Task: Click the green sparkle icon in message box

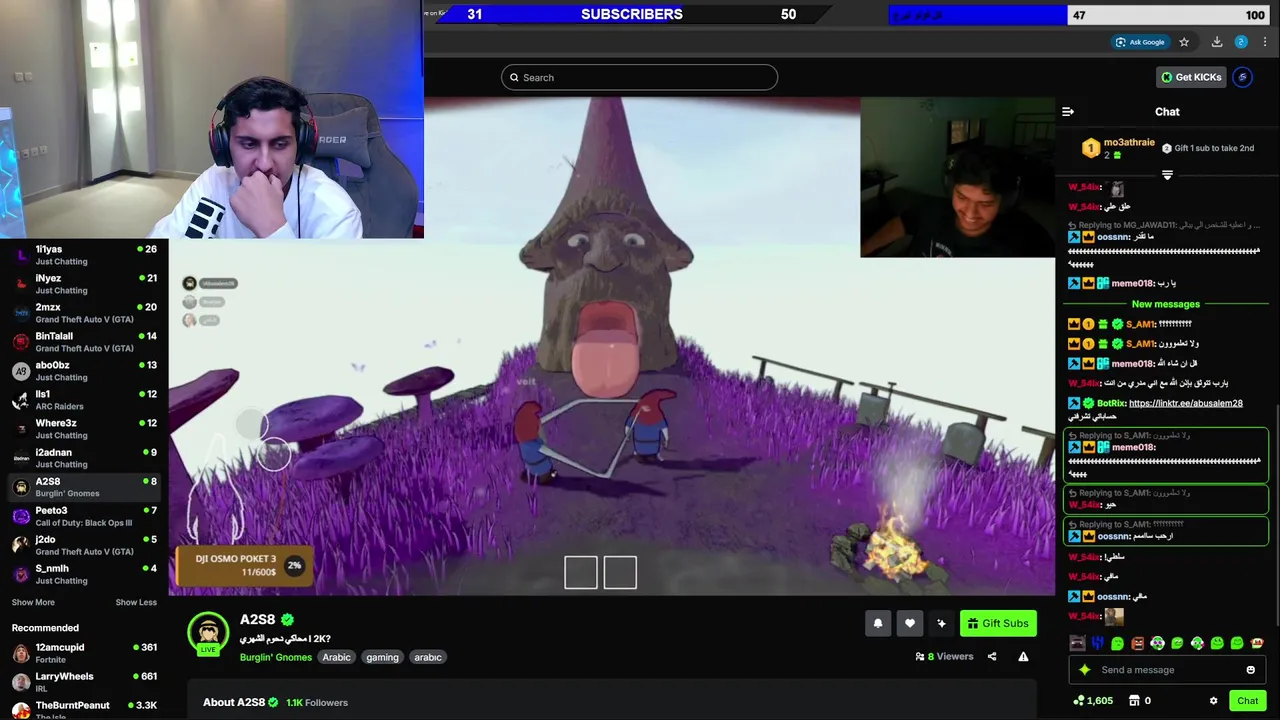Action: pyautogui.click(x=1085, y=670)
